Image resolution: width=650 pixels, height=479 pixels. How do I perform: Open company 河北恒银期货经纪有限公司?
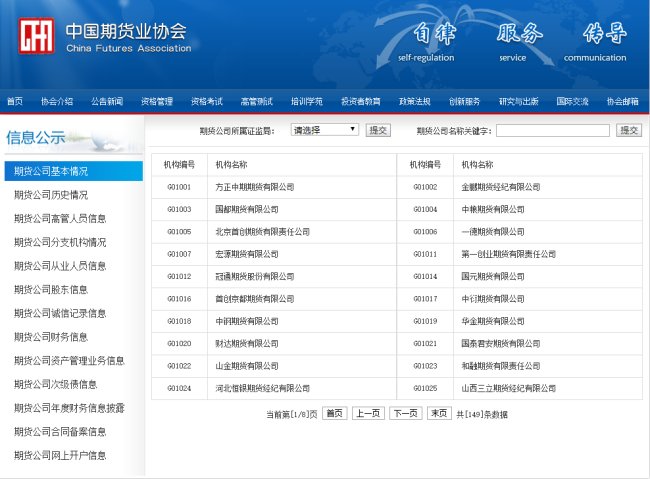[x=262, y=389]
